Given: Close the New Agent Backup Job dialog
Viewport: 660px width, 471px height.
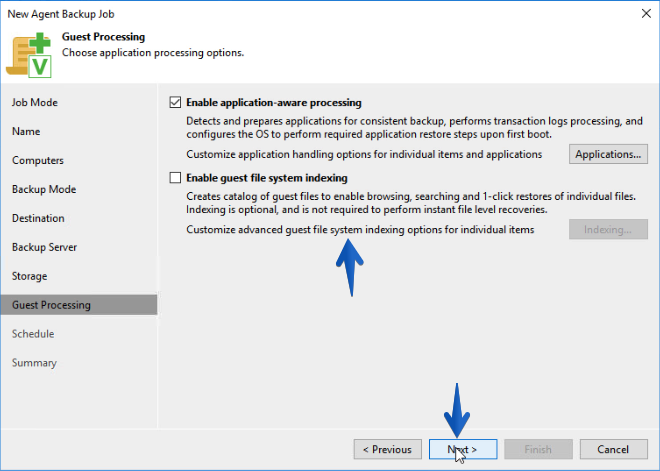Looking at the screenshot, I should (x=646, y=14).
